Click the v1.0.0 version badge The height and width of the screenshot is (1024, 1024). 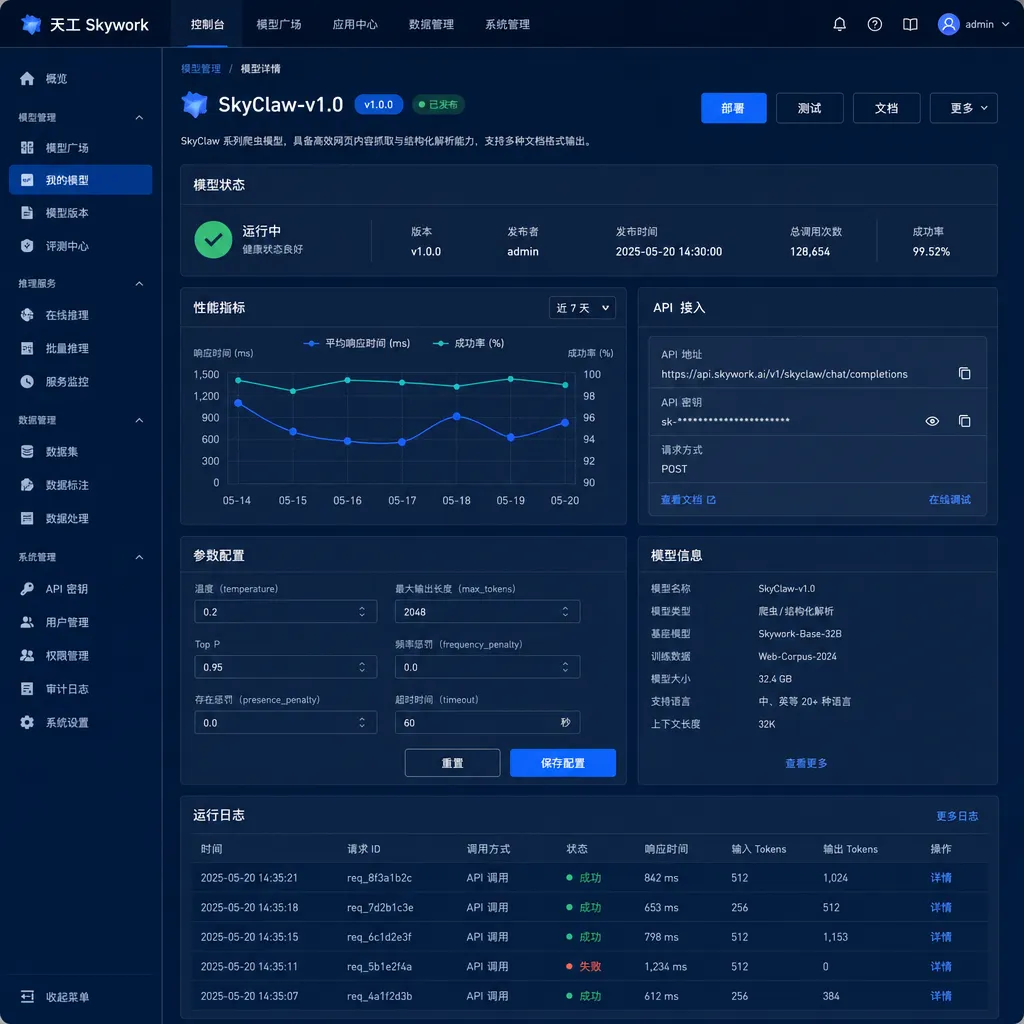378,104
